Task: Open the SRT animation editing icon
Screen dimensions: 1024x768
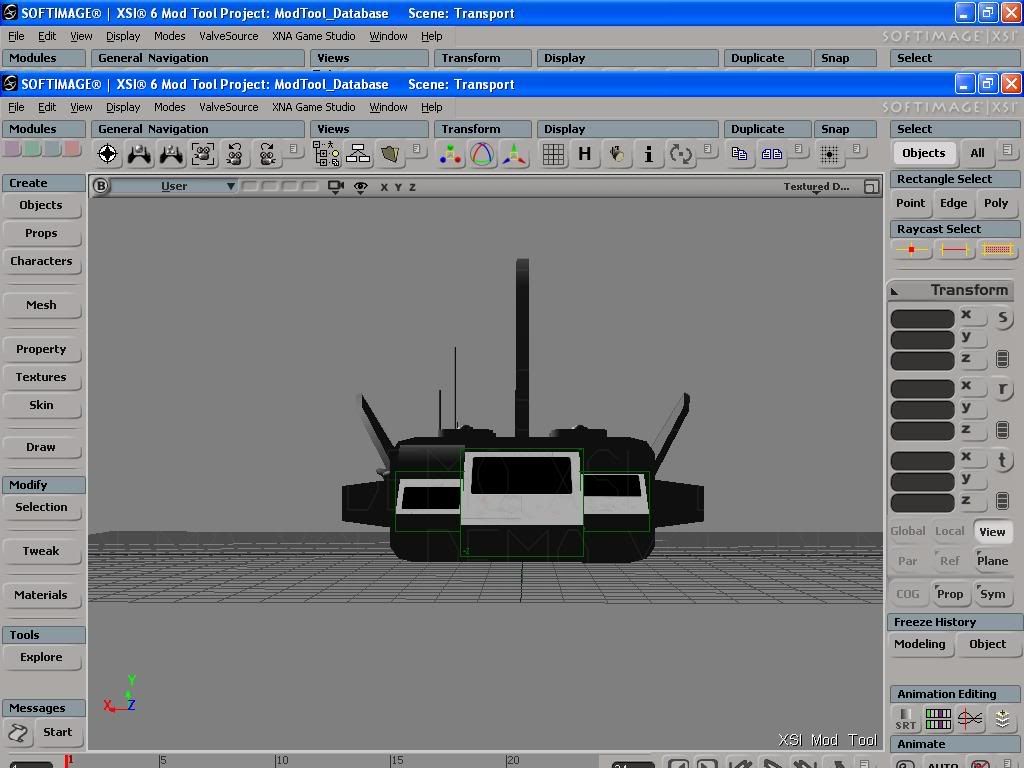Action: pos(906,719)
